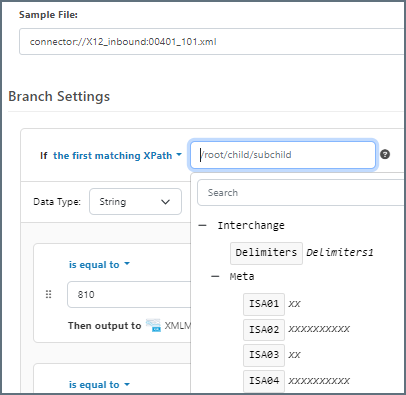This screenshot has height=395, width=406.
Task: Click the Search box in XPath picker
Action: (x=301, y=193)
